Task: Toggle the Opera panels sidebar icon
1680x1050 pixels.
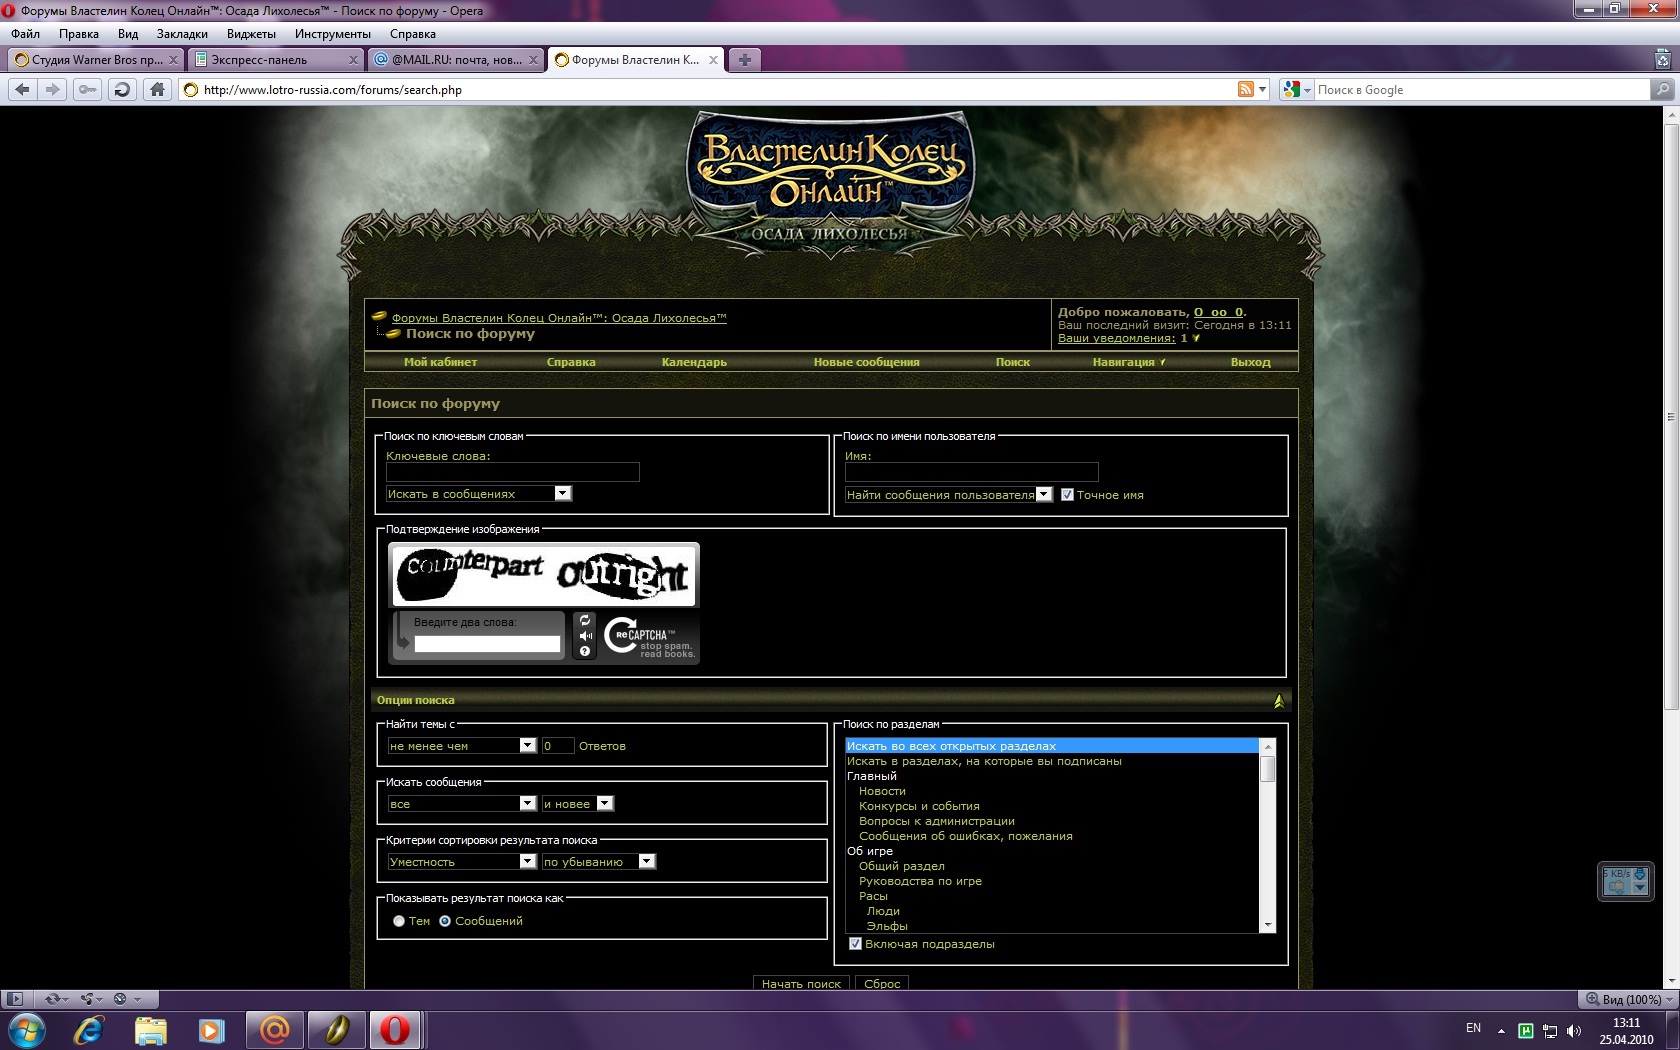Action: coord(14,998)
